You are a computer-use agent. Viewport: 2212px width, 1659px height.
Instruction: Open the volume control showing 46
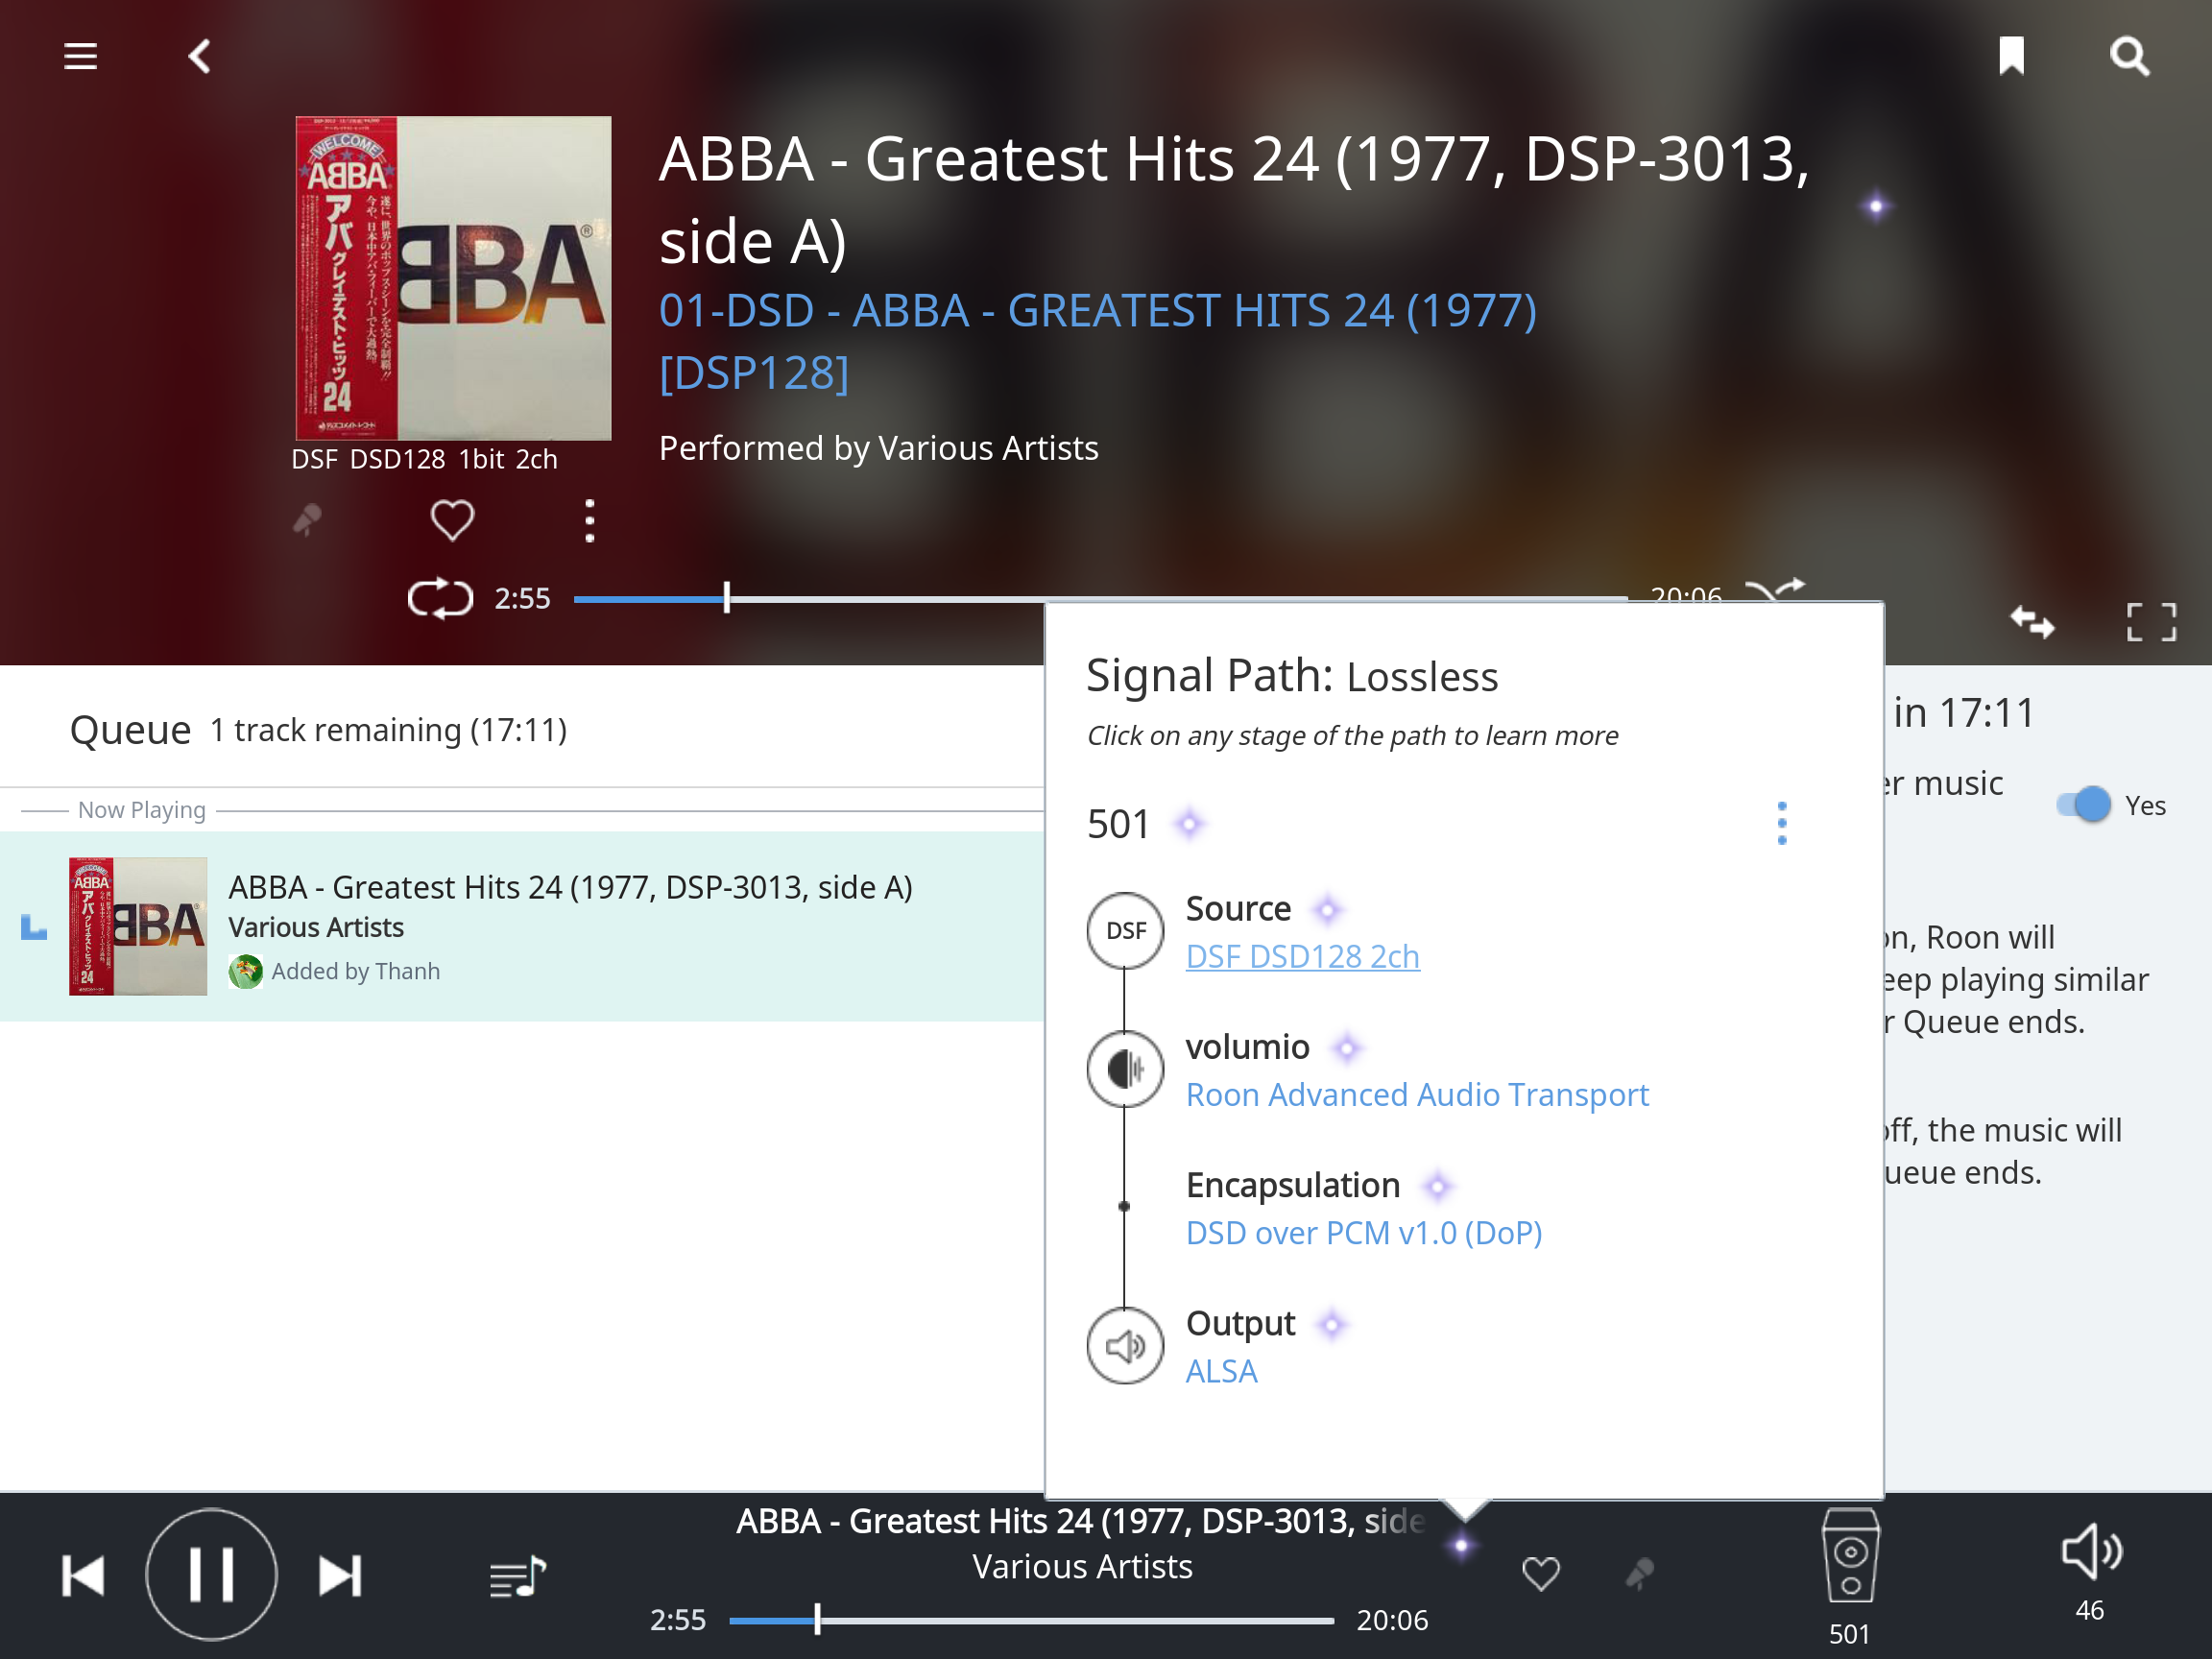[2090, 1573]
